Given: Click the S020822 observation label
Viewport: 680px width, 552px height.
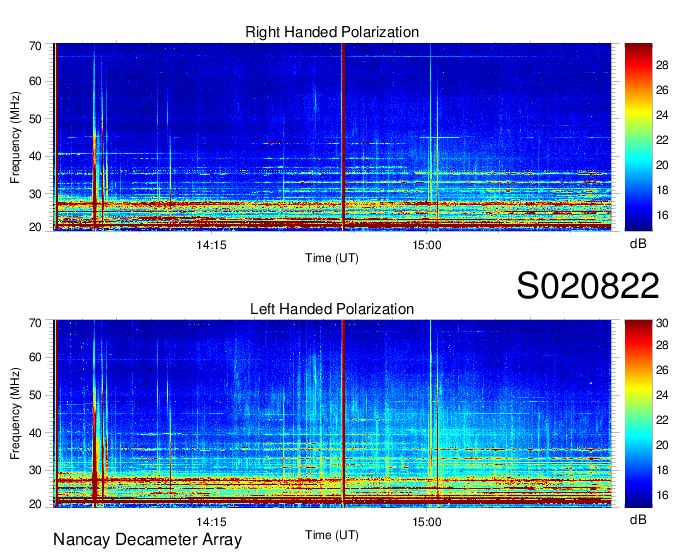Looking at the screenshot, I should 588,286.
